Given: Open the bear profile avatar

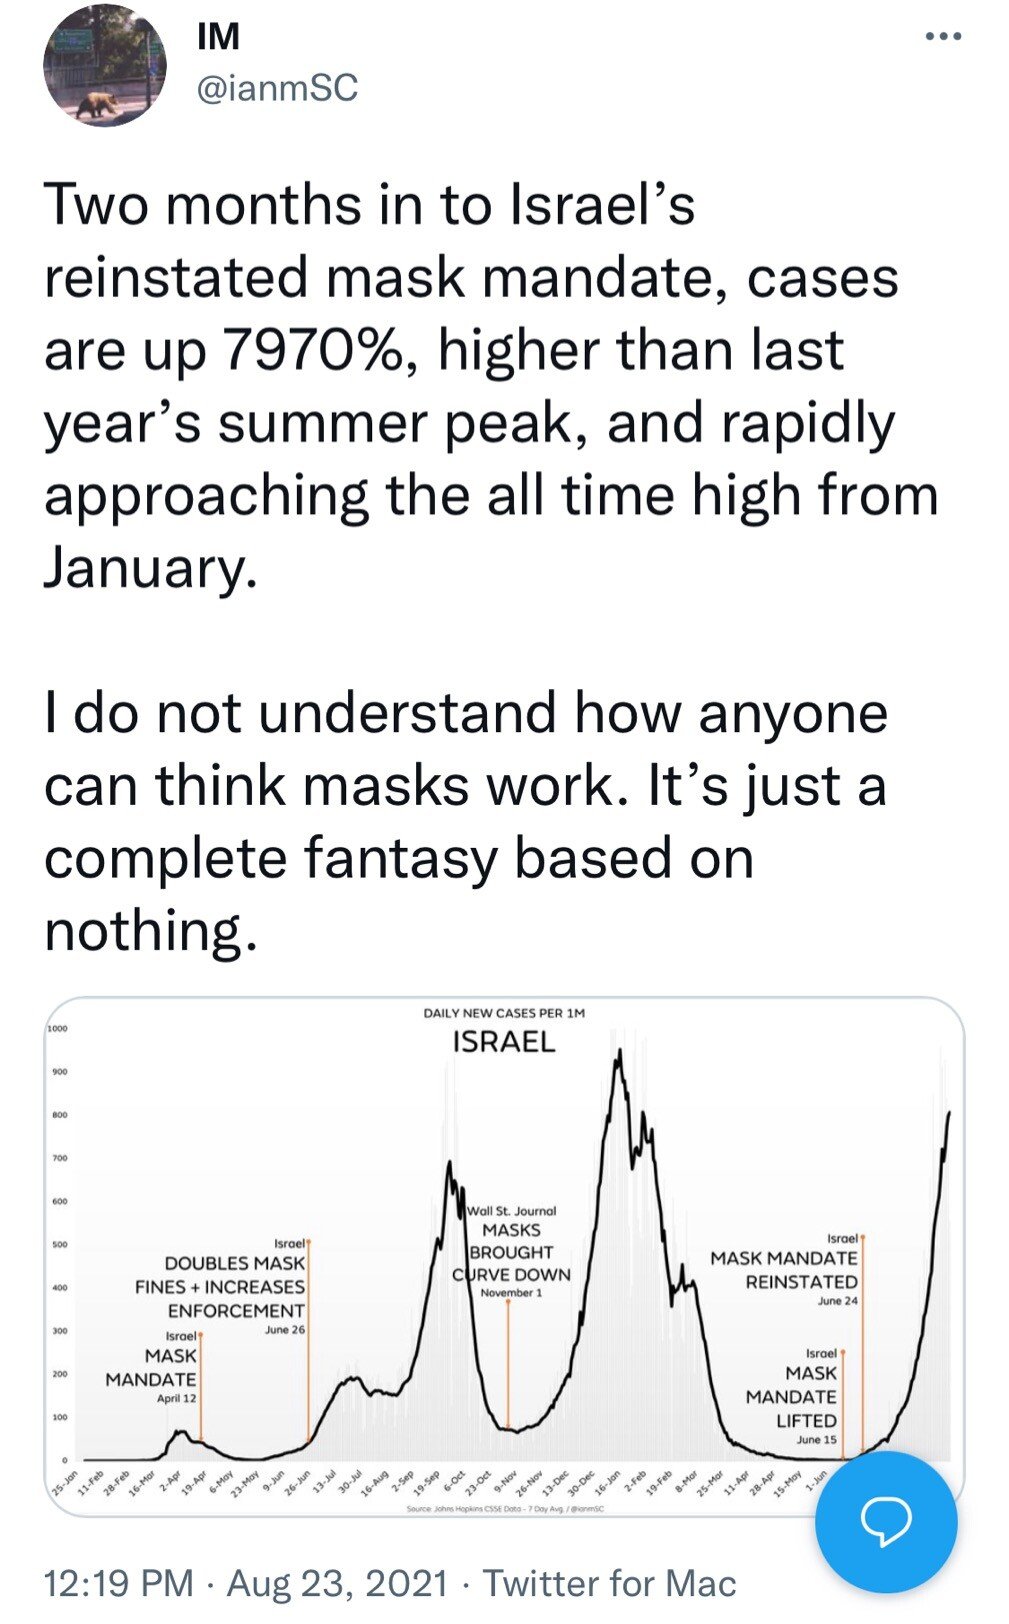Looking at the screenshot, I should click(104, 66).
